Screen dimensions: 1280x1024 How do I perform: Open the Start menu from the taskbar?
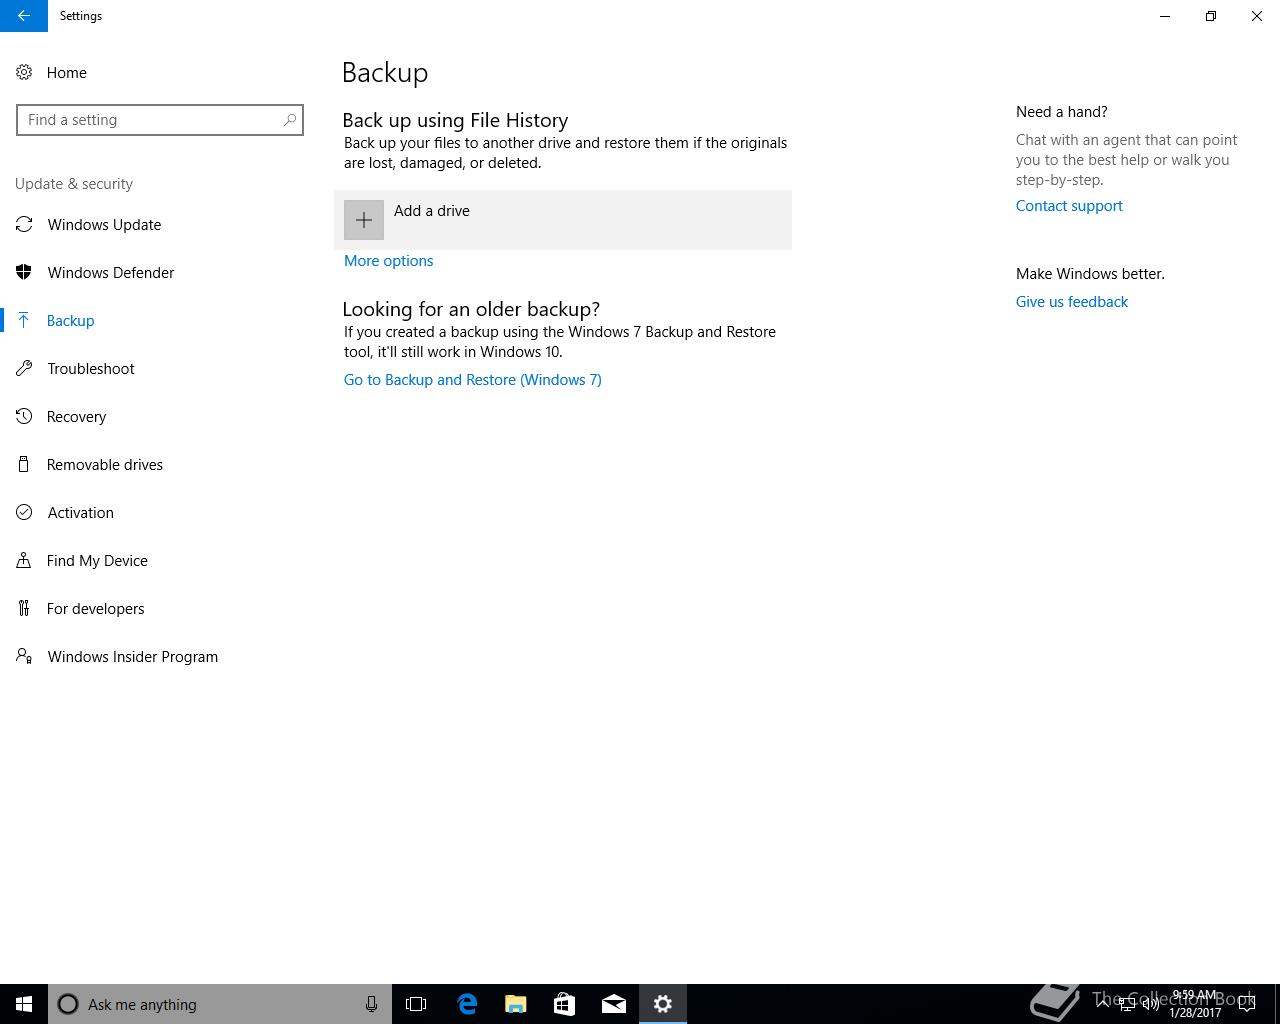pyautogui.click(x=24, y=1004)
